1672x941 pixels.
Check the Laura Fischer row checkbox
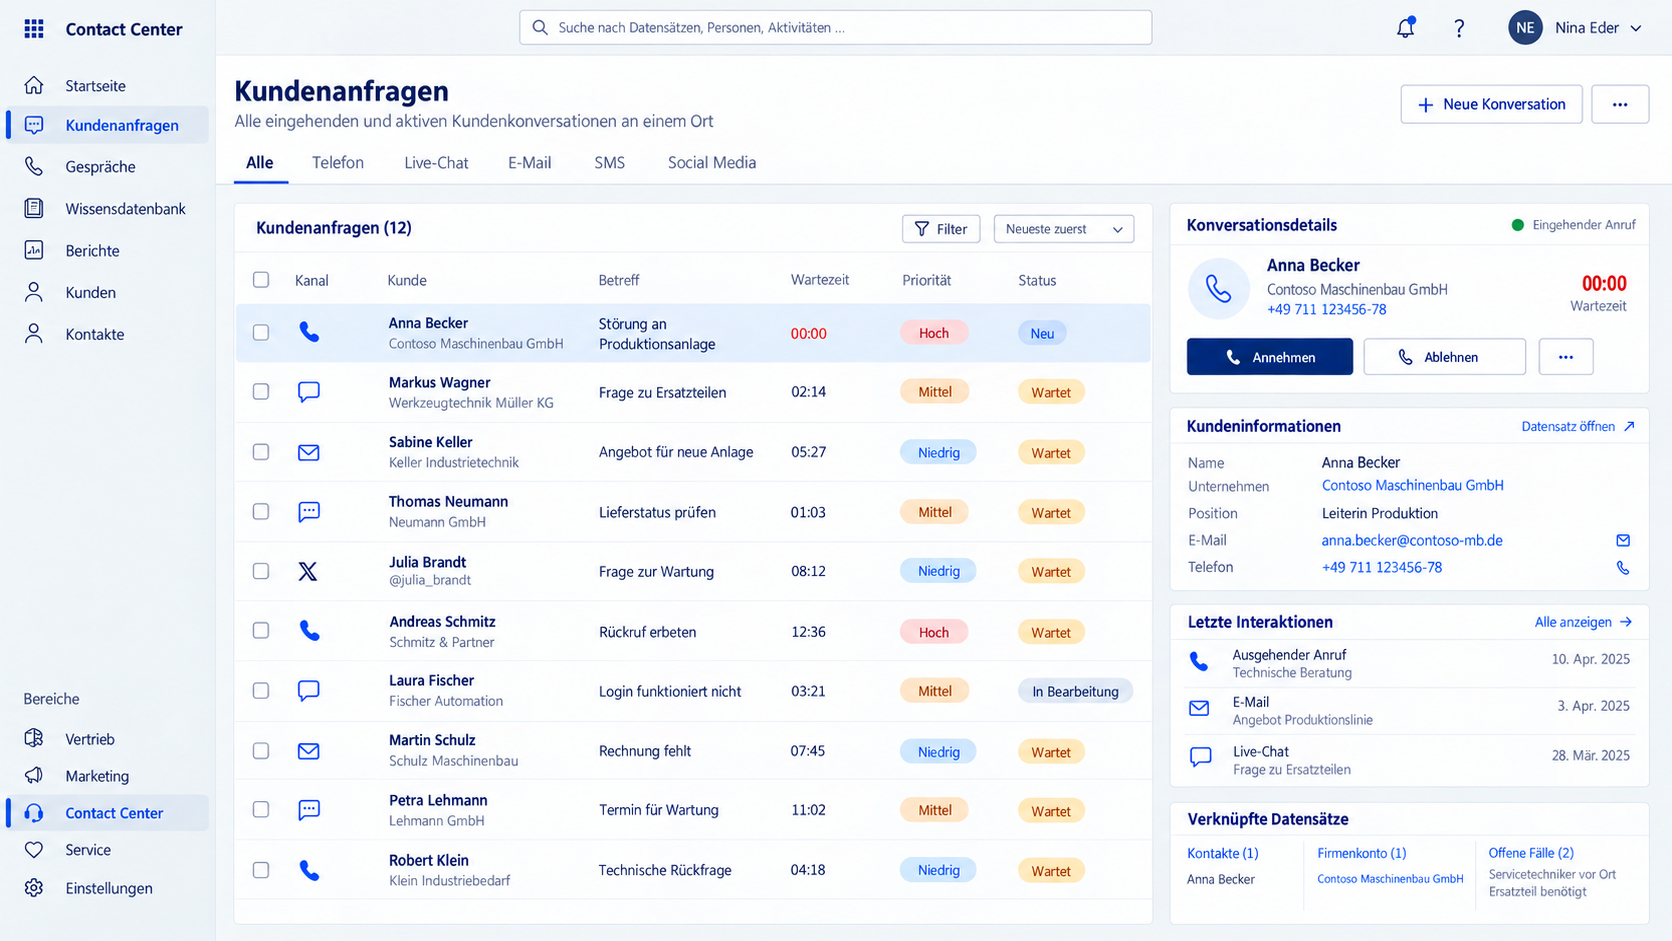pos(261,690)
